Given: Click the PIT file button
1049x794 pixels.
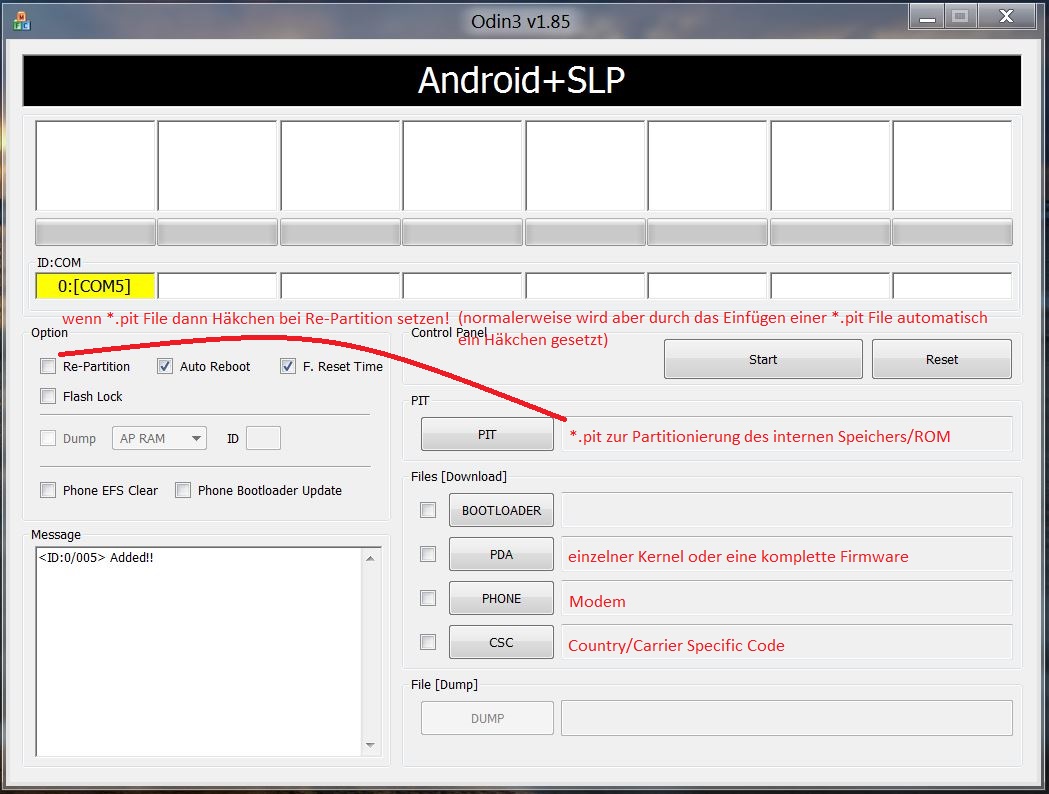Looking at the screenshot, I should (487, 434).
